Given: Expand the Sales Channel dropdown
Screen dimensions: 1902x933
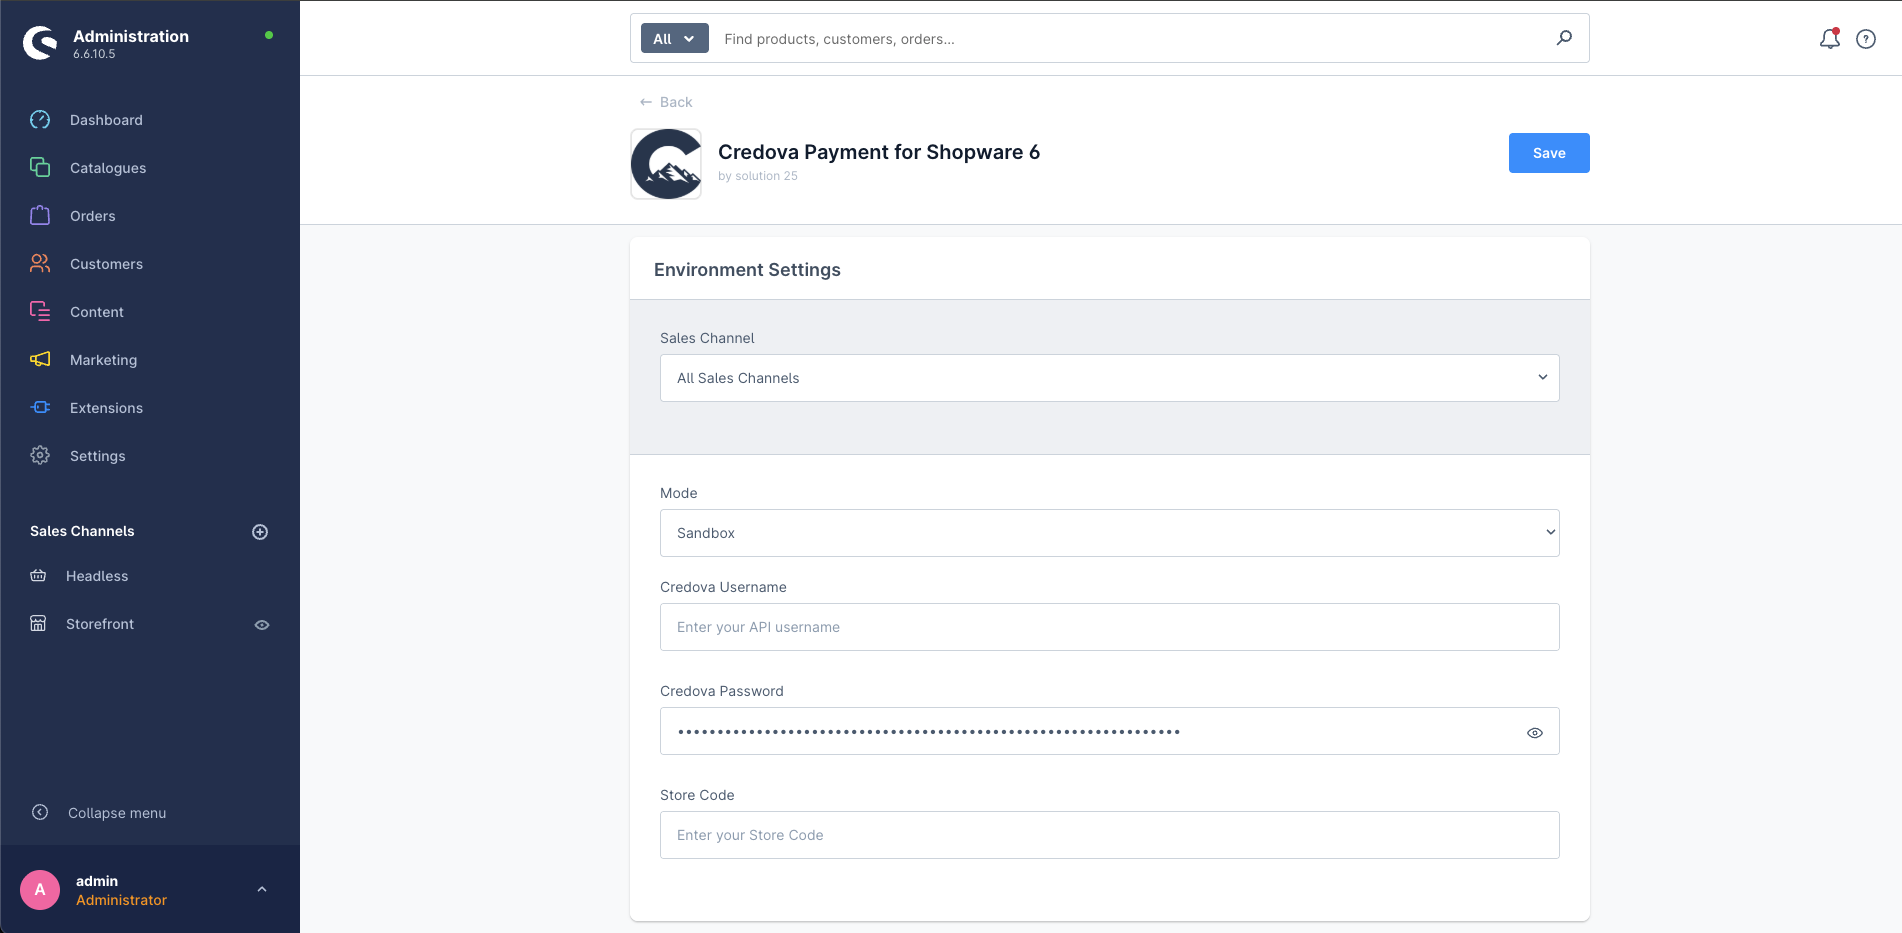Looking at the screenshot, I should (1109, 378).
